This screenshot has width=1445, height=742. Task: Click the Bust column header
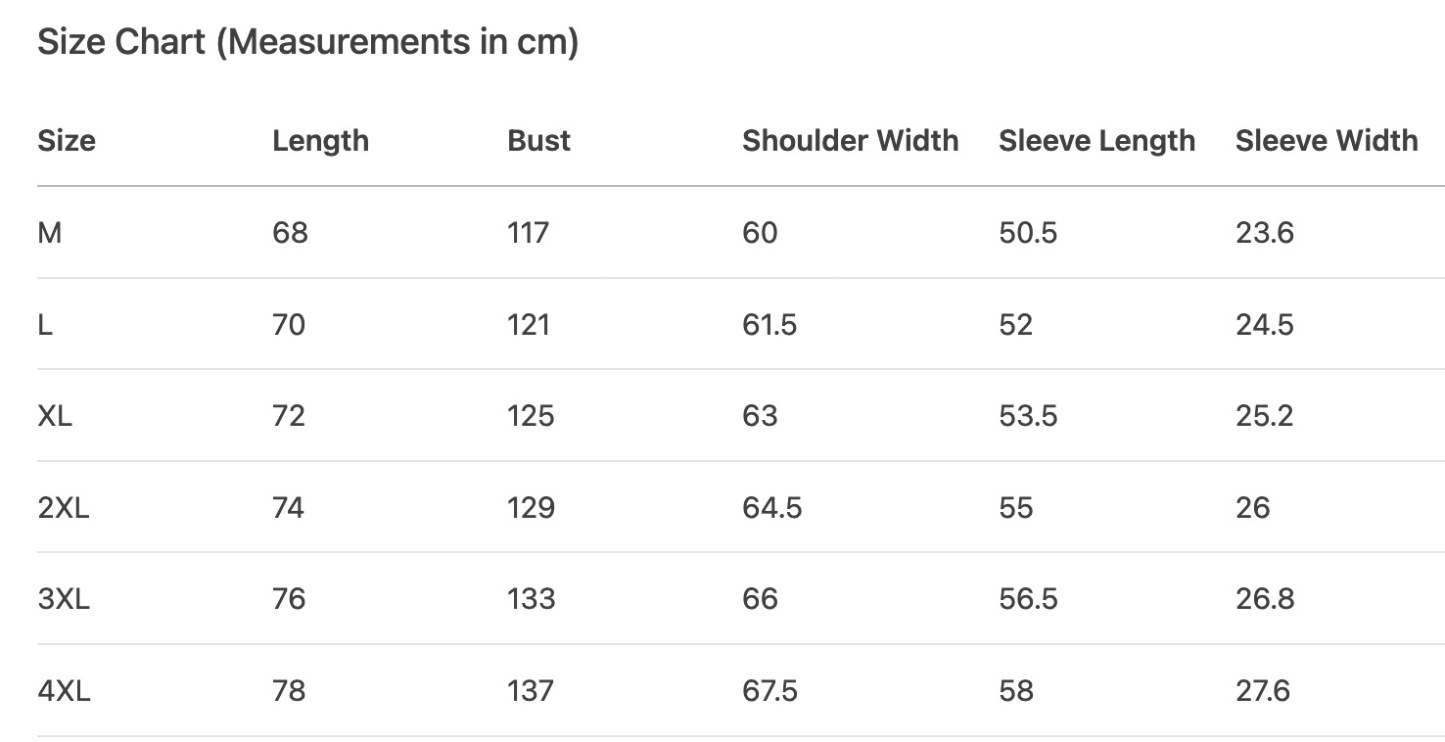pos(539,140)
